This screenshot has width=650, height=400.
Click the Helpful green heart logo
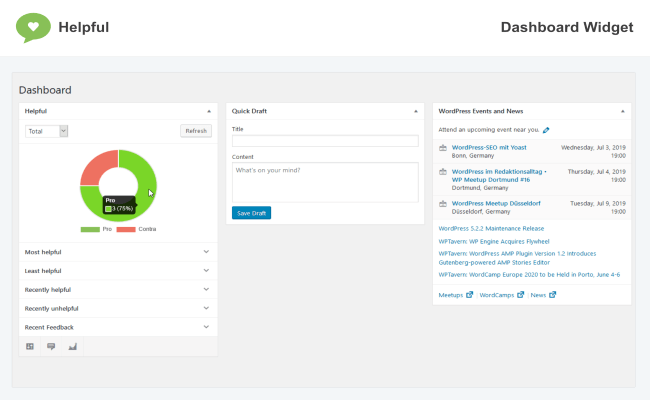click(33, 27)
